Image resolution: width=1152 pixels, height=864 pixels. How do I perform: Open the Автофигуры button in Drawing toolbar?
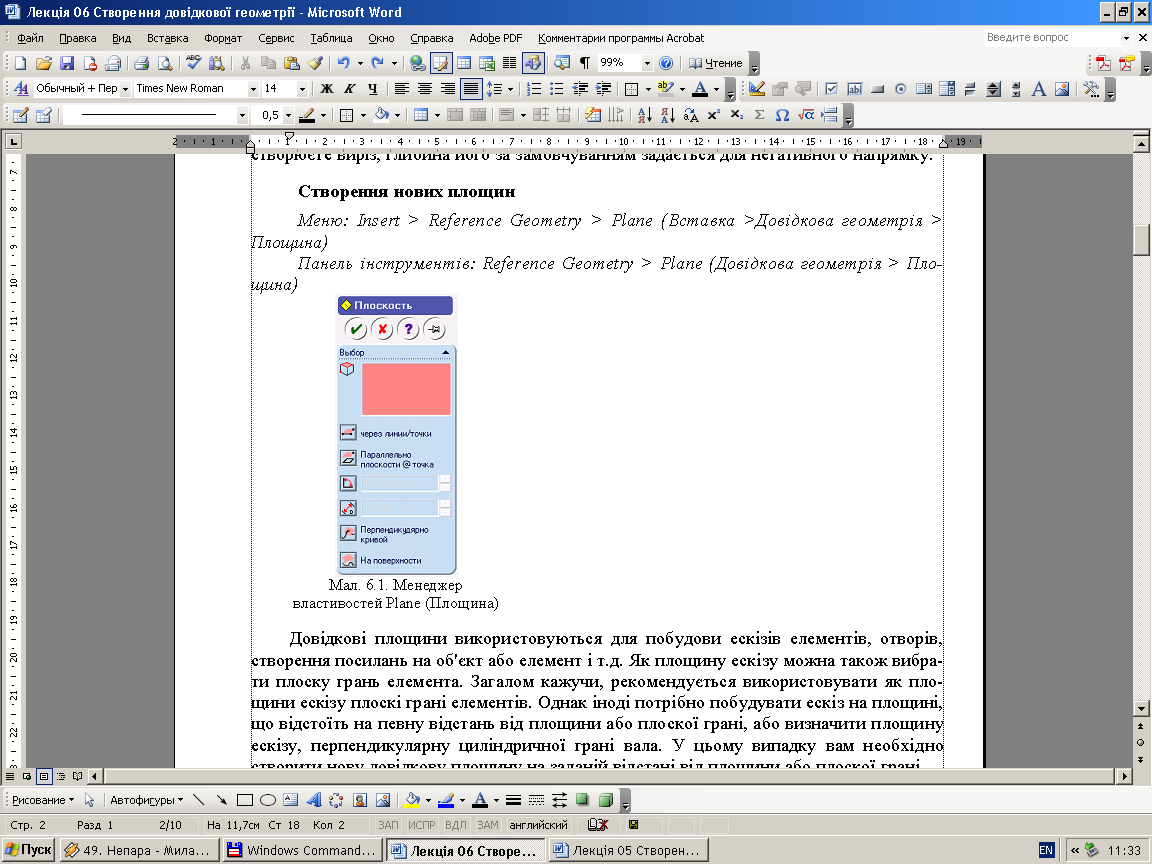(x=146, y=800)
